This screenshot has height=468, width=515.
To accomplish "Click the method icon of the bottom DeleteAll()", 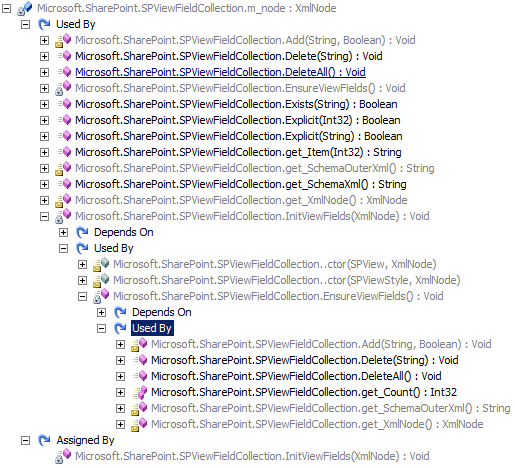I will click(140, 376).
